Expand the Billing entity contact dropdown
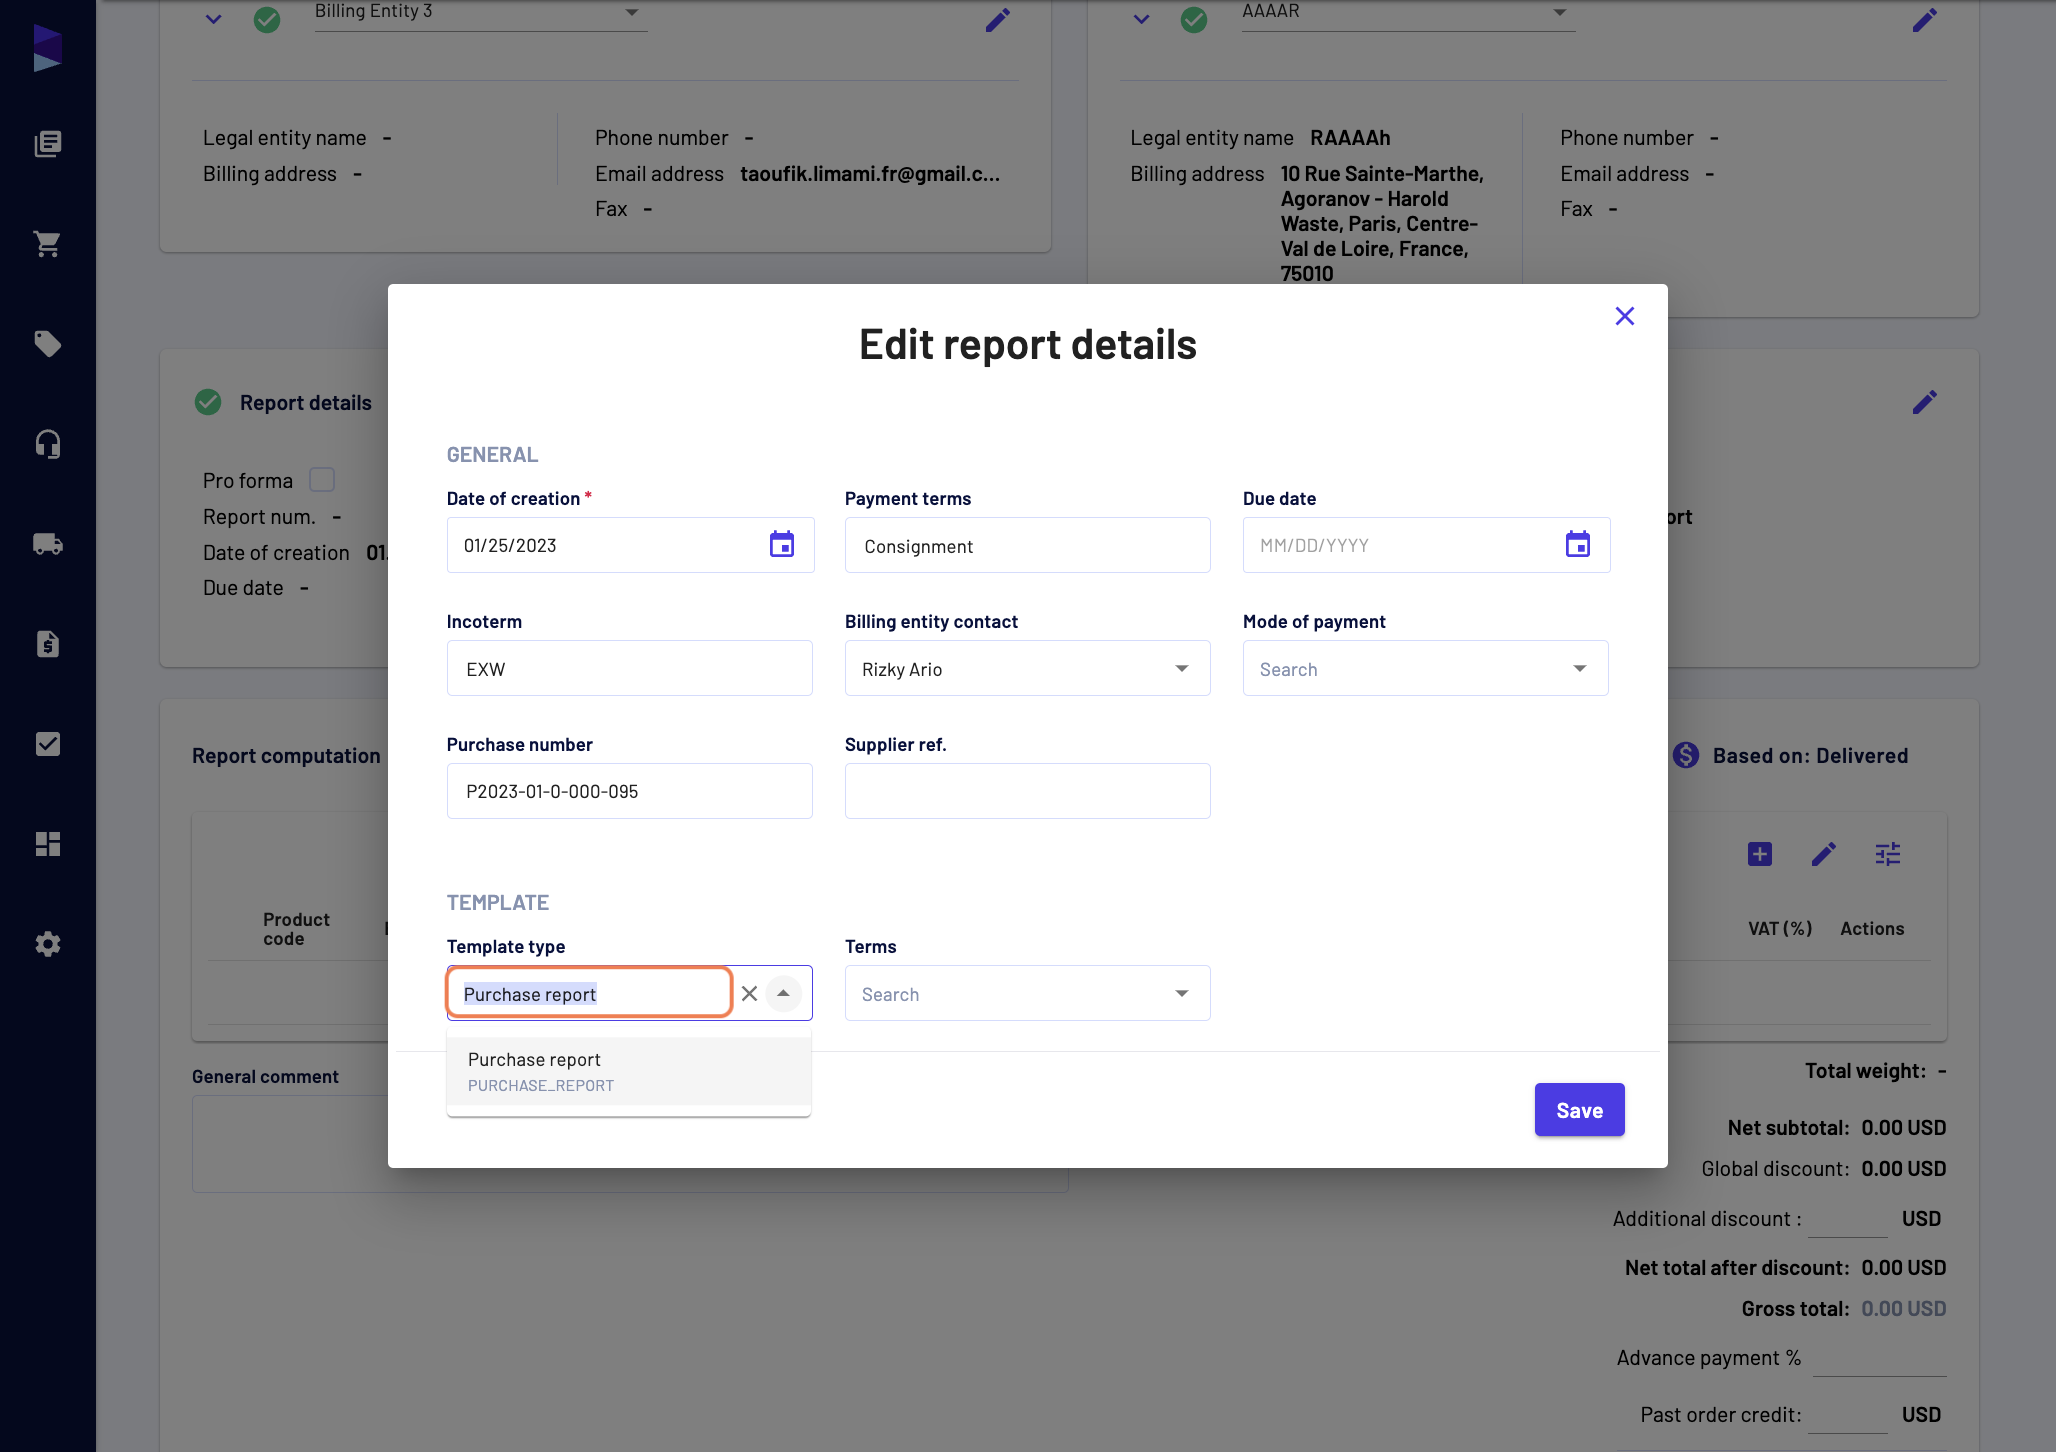 click(x=1182, y=668)
